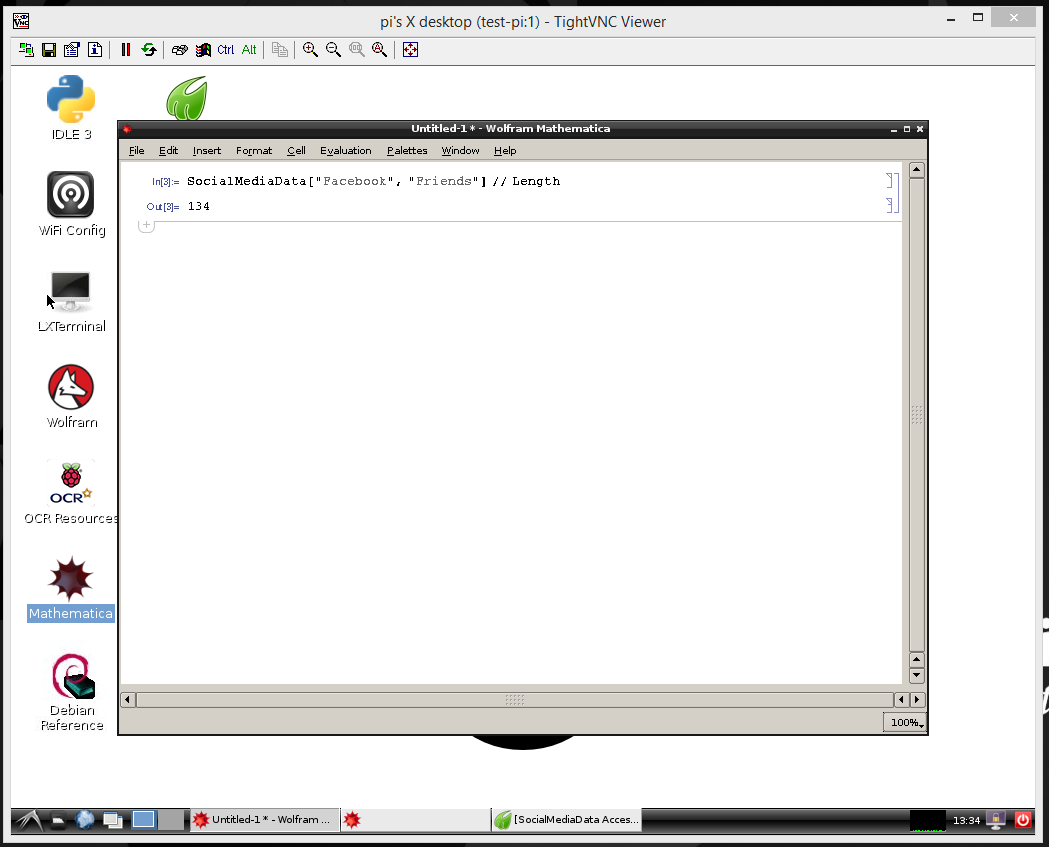Open the Cell menu in Mathematica

pyautogui.click(x=296, y=151)
